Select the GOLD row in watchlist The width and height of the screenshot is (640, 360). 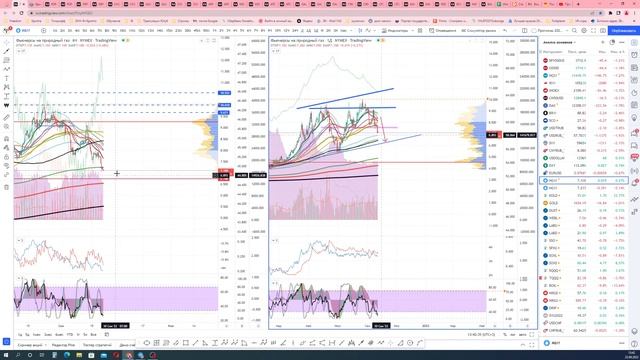(x=584, y=203)
